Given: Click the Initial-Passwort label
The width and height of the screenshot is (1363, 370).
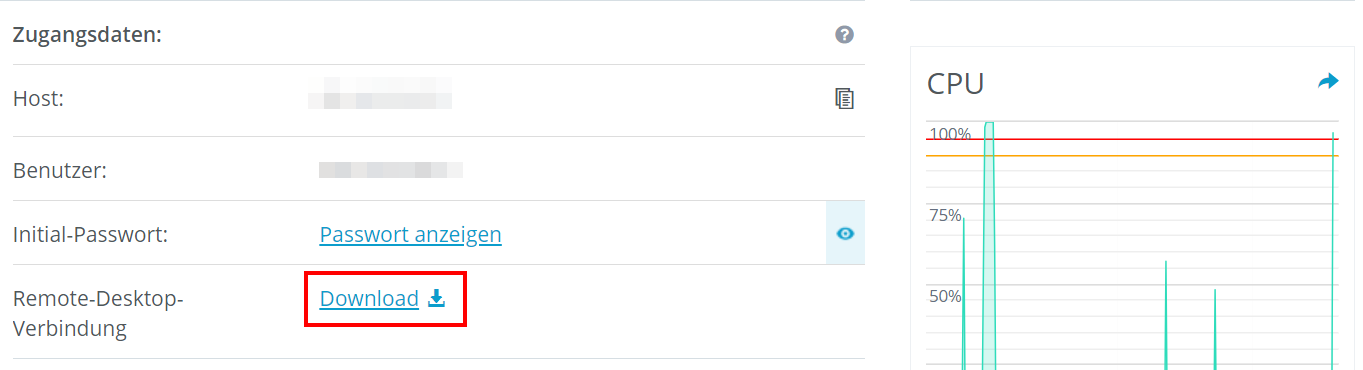Looking at the screenshot, I should pos(90,235).
